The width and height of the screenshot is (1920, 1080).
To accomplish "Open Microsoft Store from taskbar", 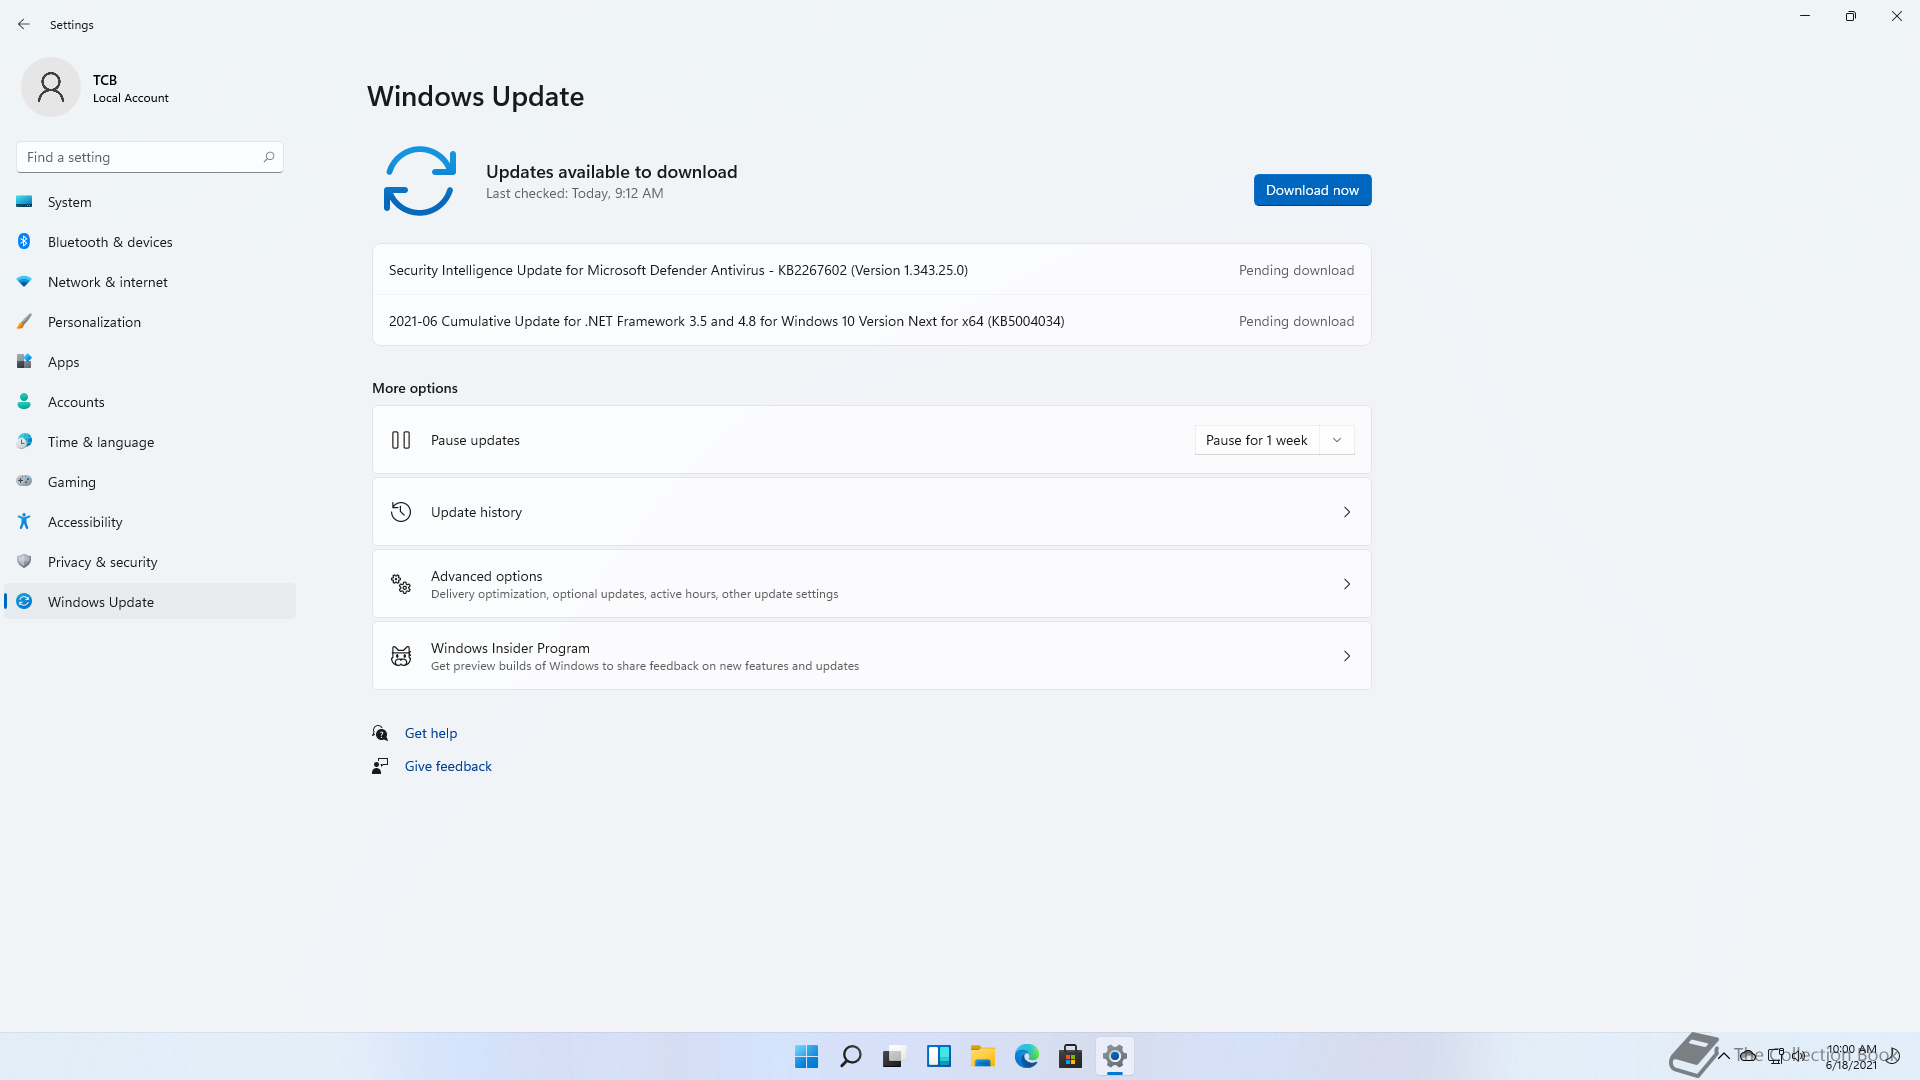I will coord(1071,1056).
